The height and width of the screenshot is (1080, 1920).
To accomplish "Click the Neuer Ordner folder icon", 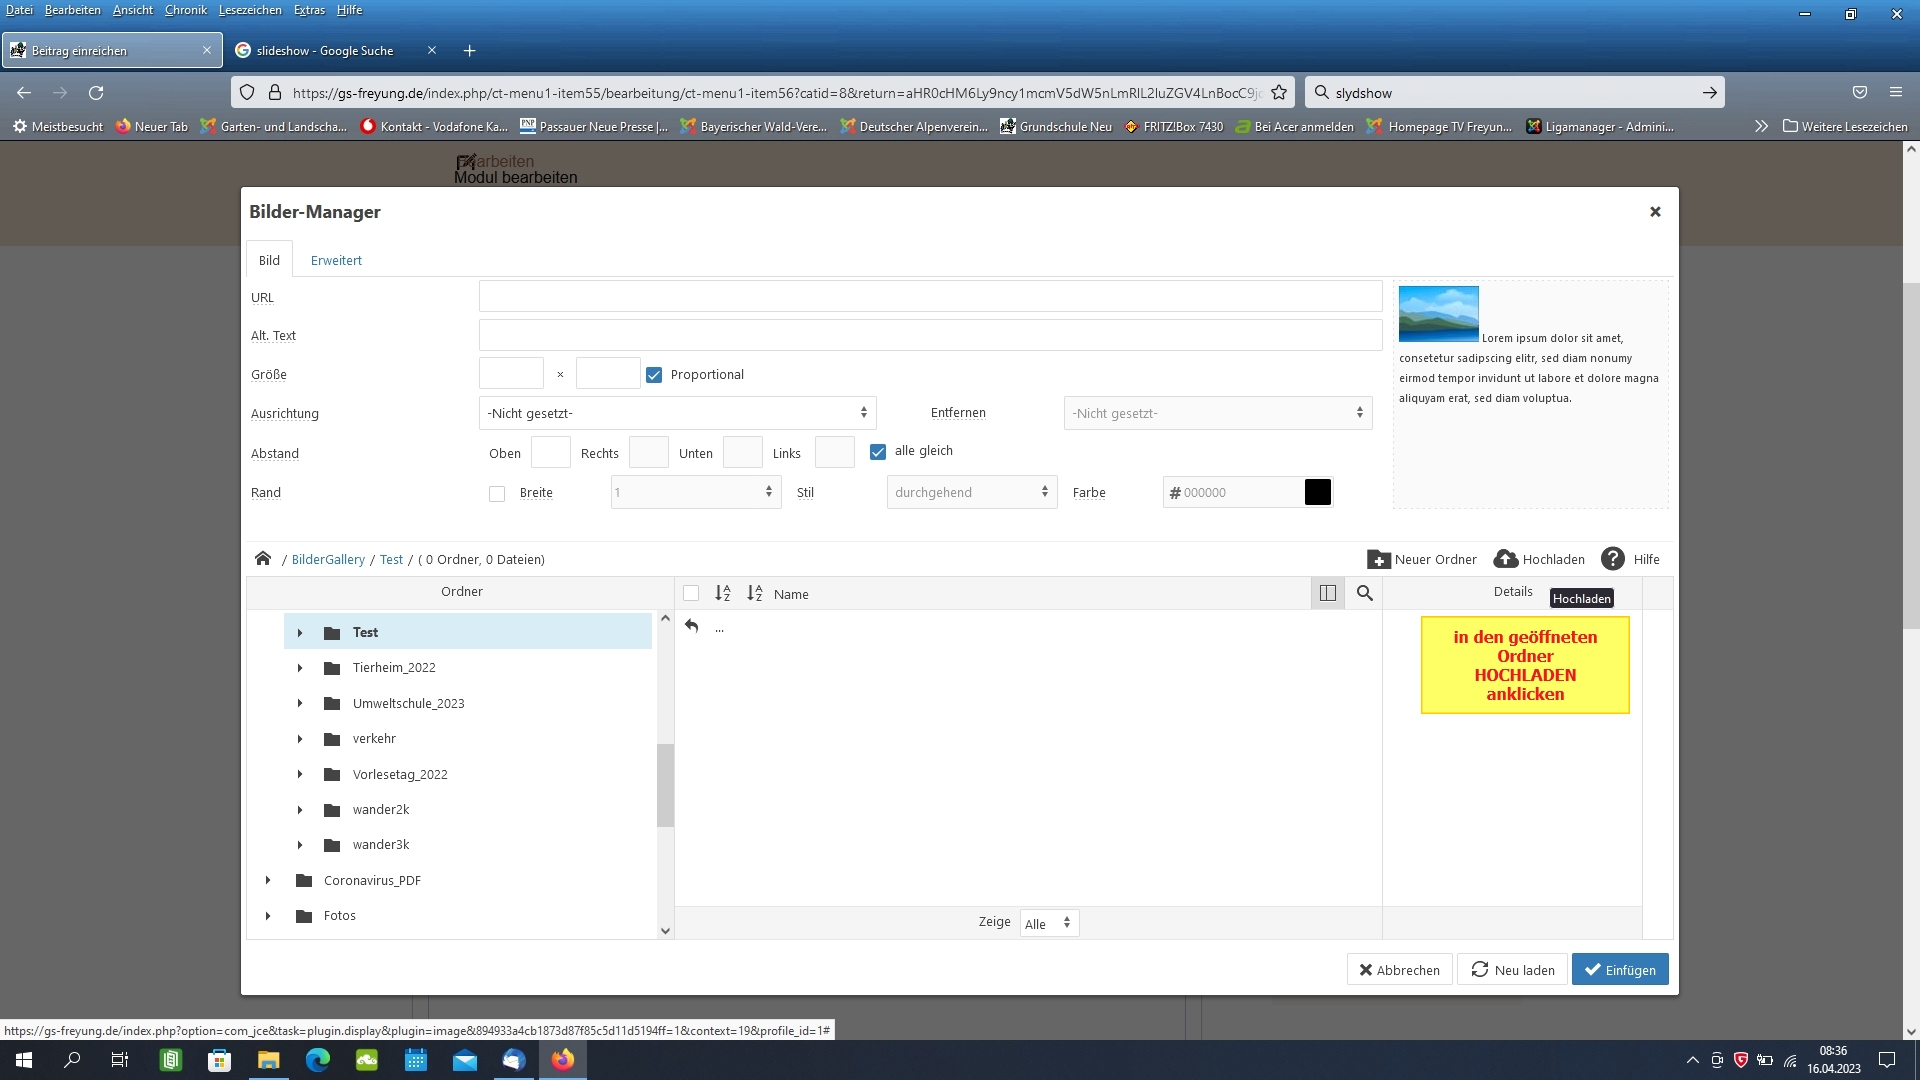I will coord(1378,559).
